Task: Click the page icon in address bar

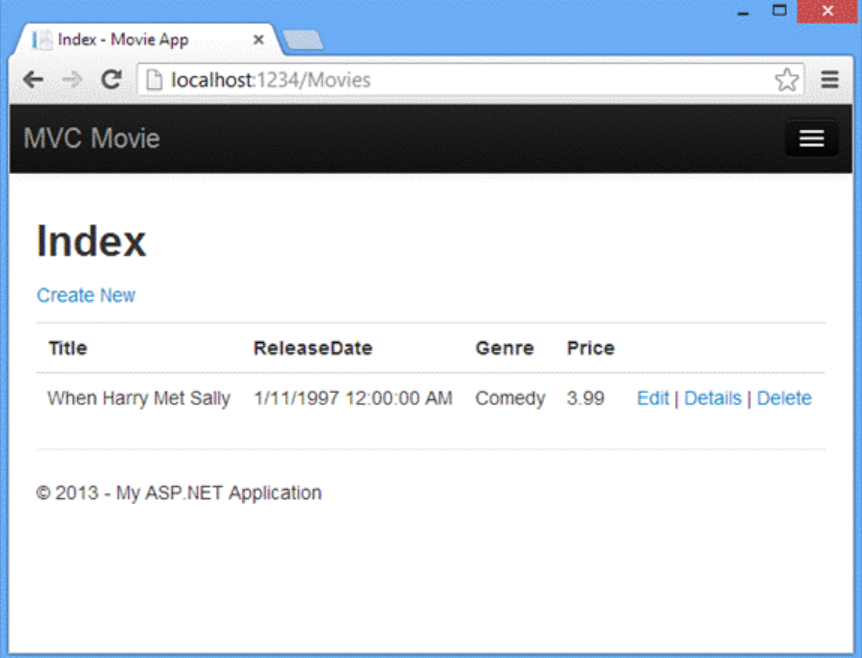Action: pos(154,80)
